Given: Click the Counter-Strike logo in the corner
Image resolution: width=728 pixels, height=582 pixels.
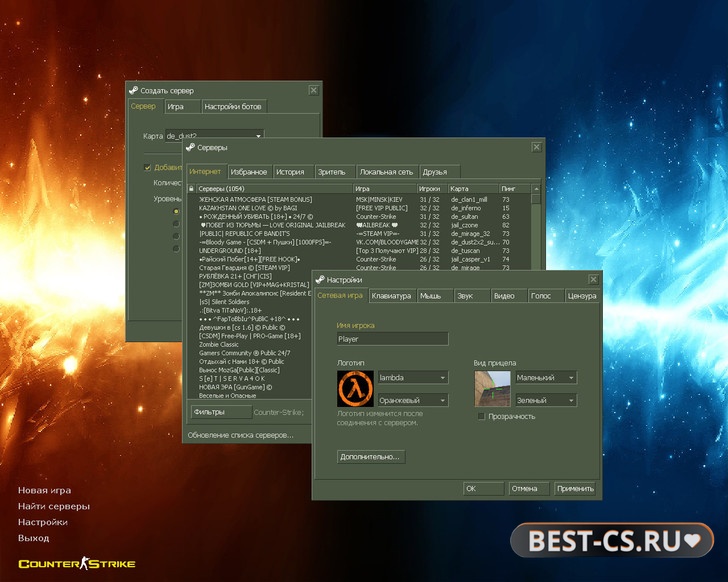Looking at the screenshot, I should pyautogui.click(x=77, y=563).
